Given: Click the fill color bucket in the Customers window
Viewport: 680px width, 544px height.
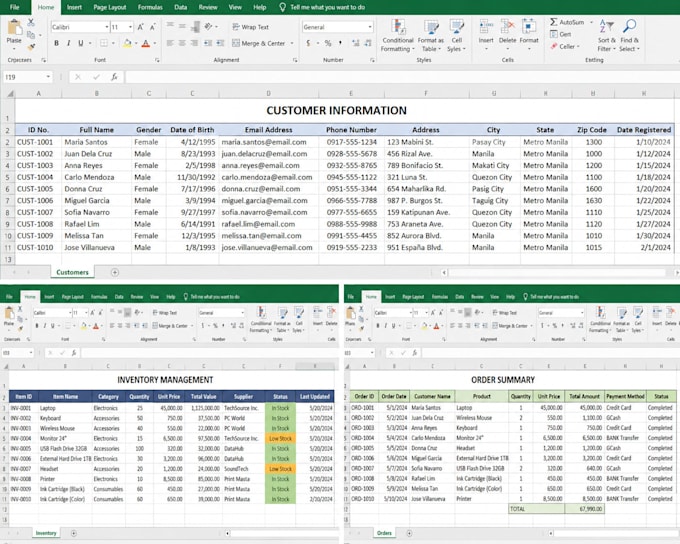Looking at the screenshot, I should pyautogui.click(x=127, y=43).
